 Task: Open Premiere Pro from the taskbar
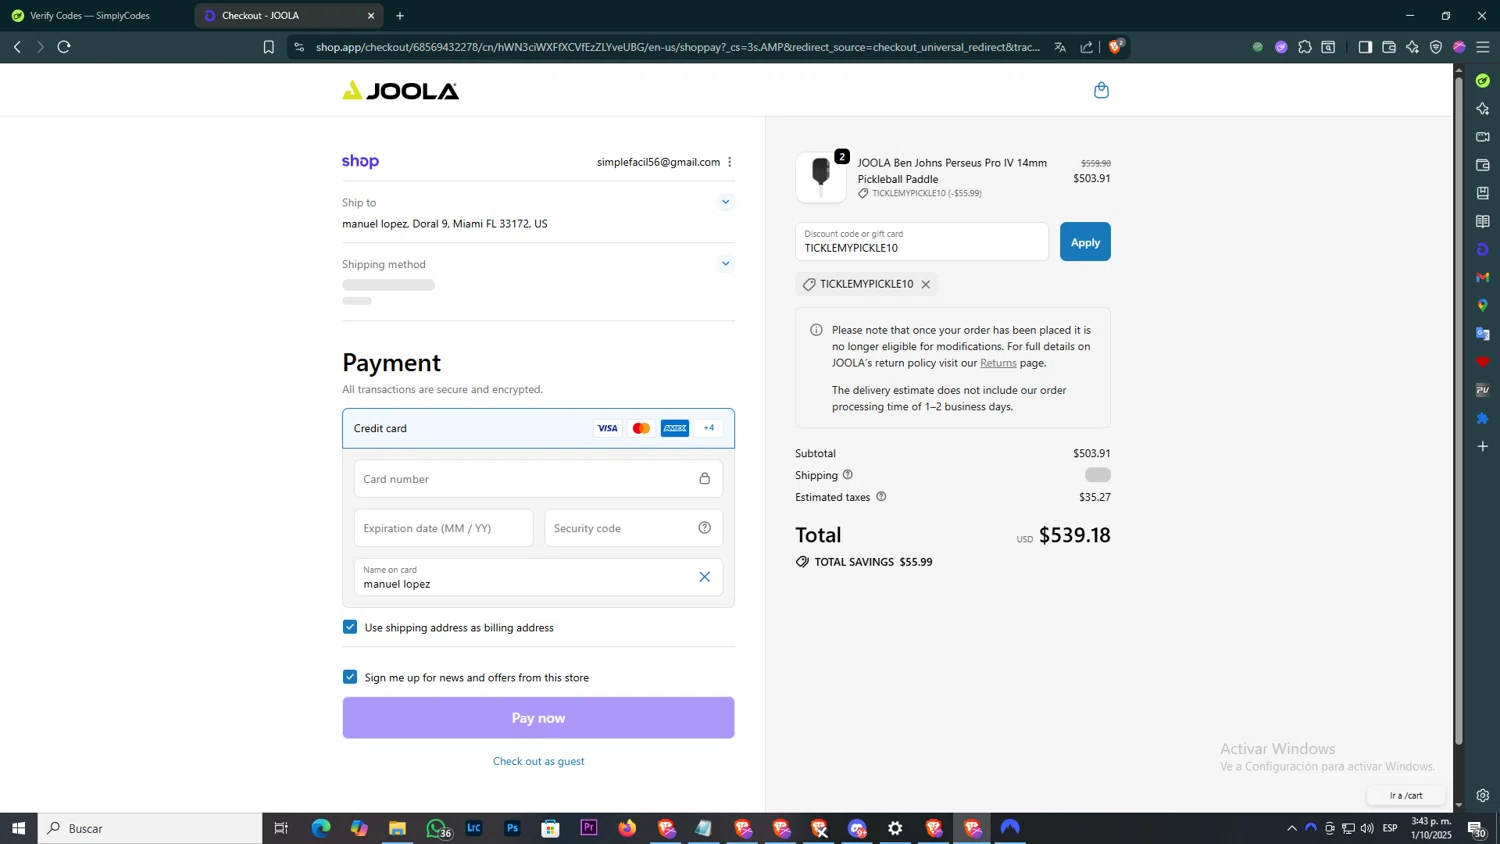pyautogui.click(x=589, y=828)
